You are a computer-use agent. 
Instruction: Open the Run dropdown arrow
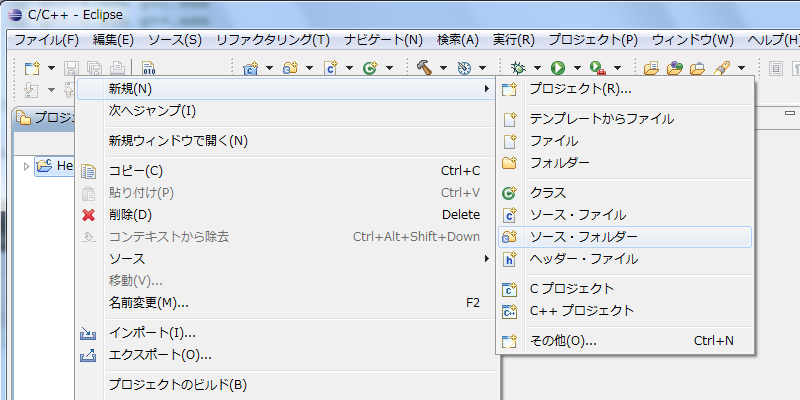tap(577, 68)
